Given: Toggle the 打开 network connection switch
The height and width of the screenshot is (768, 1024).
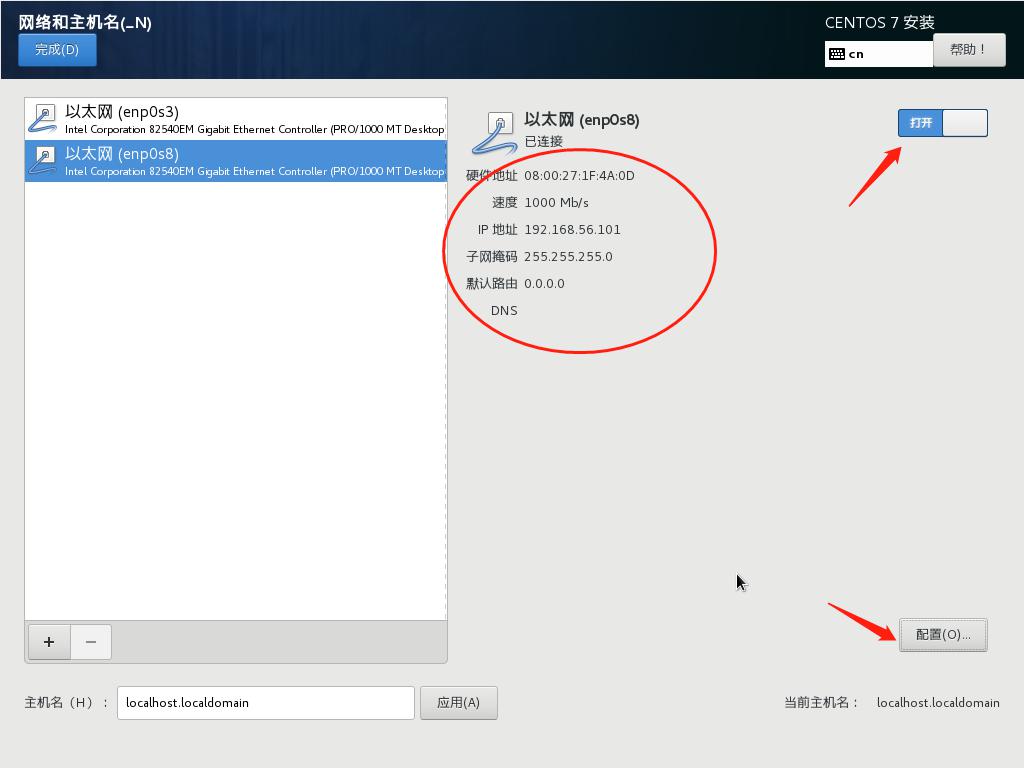Looking at the screenshot, I should coord(942,123).
